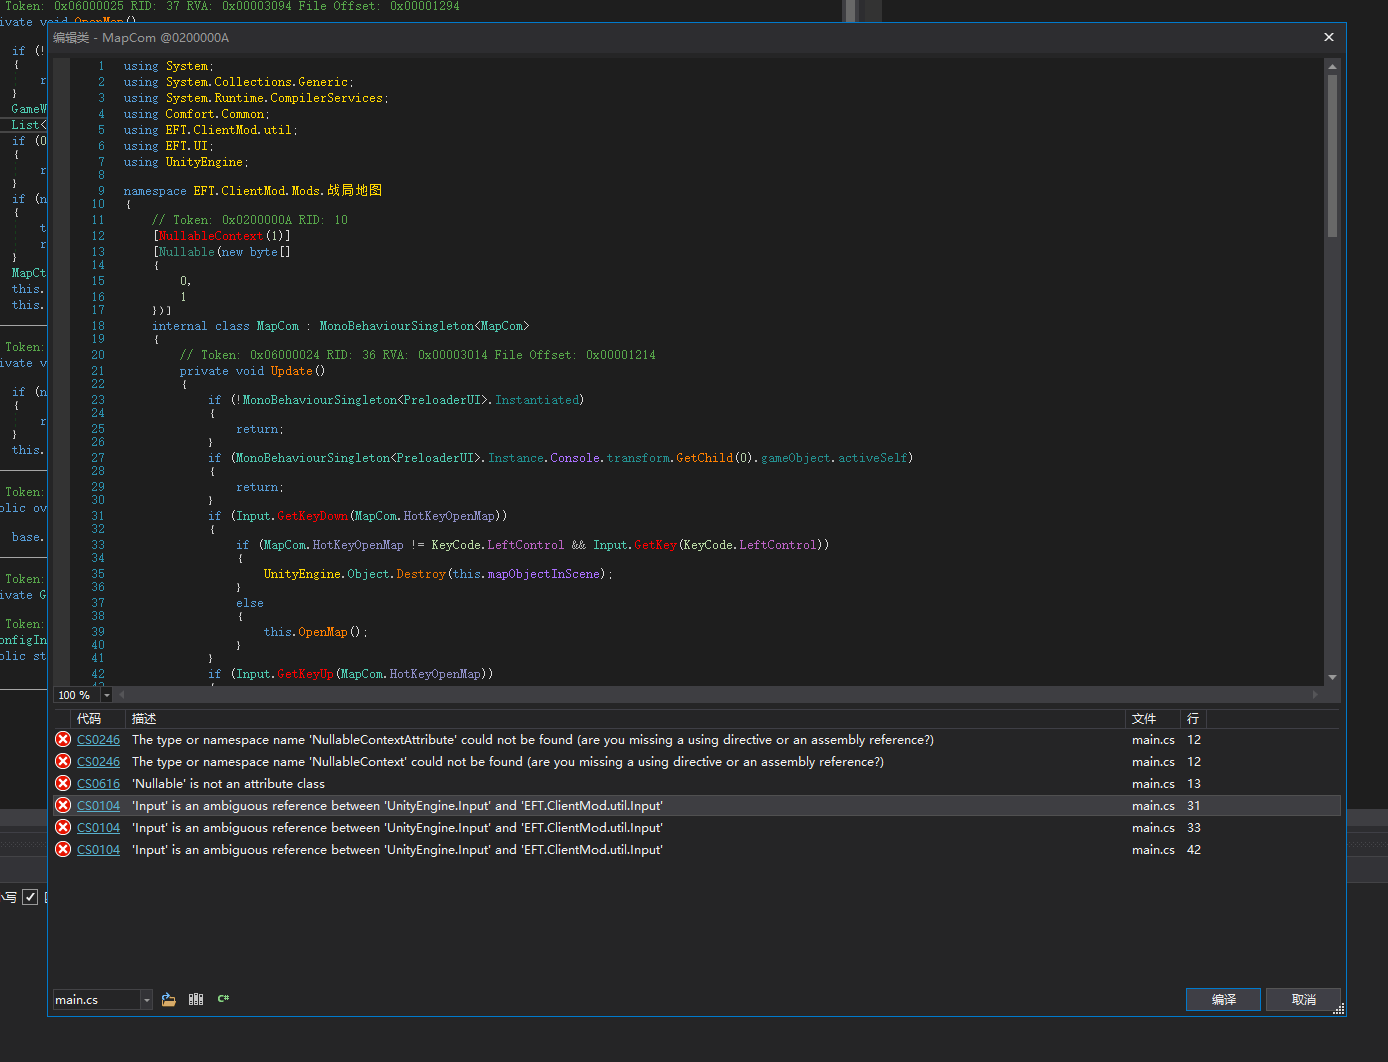Image resolution: width=1388 pixels, height=1062 pixels.
Task: Click the green C# language icon
Action: click(223, 999)
